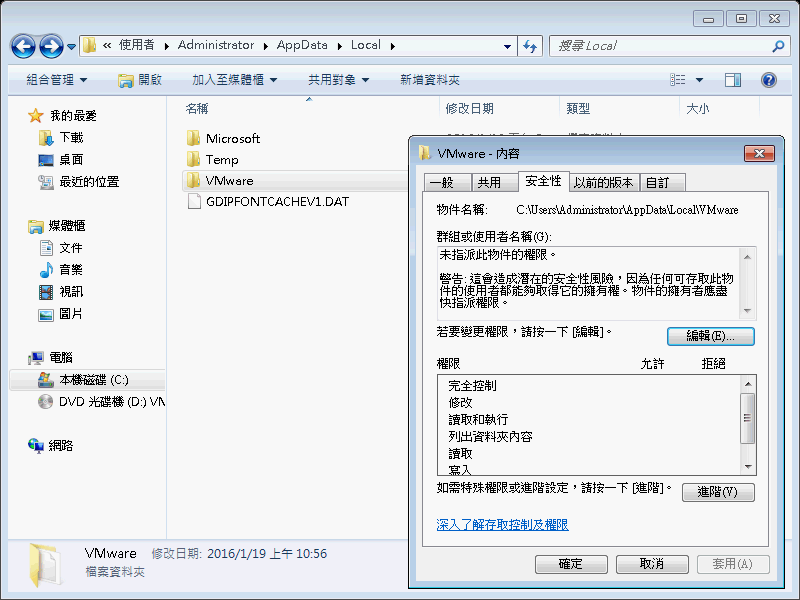Open the 深入了解存取控制及權限 link
Viewport: 800px width, 600px height.
coord(503,524)
